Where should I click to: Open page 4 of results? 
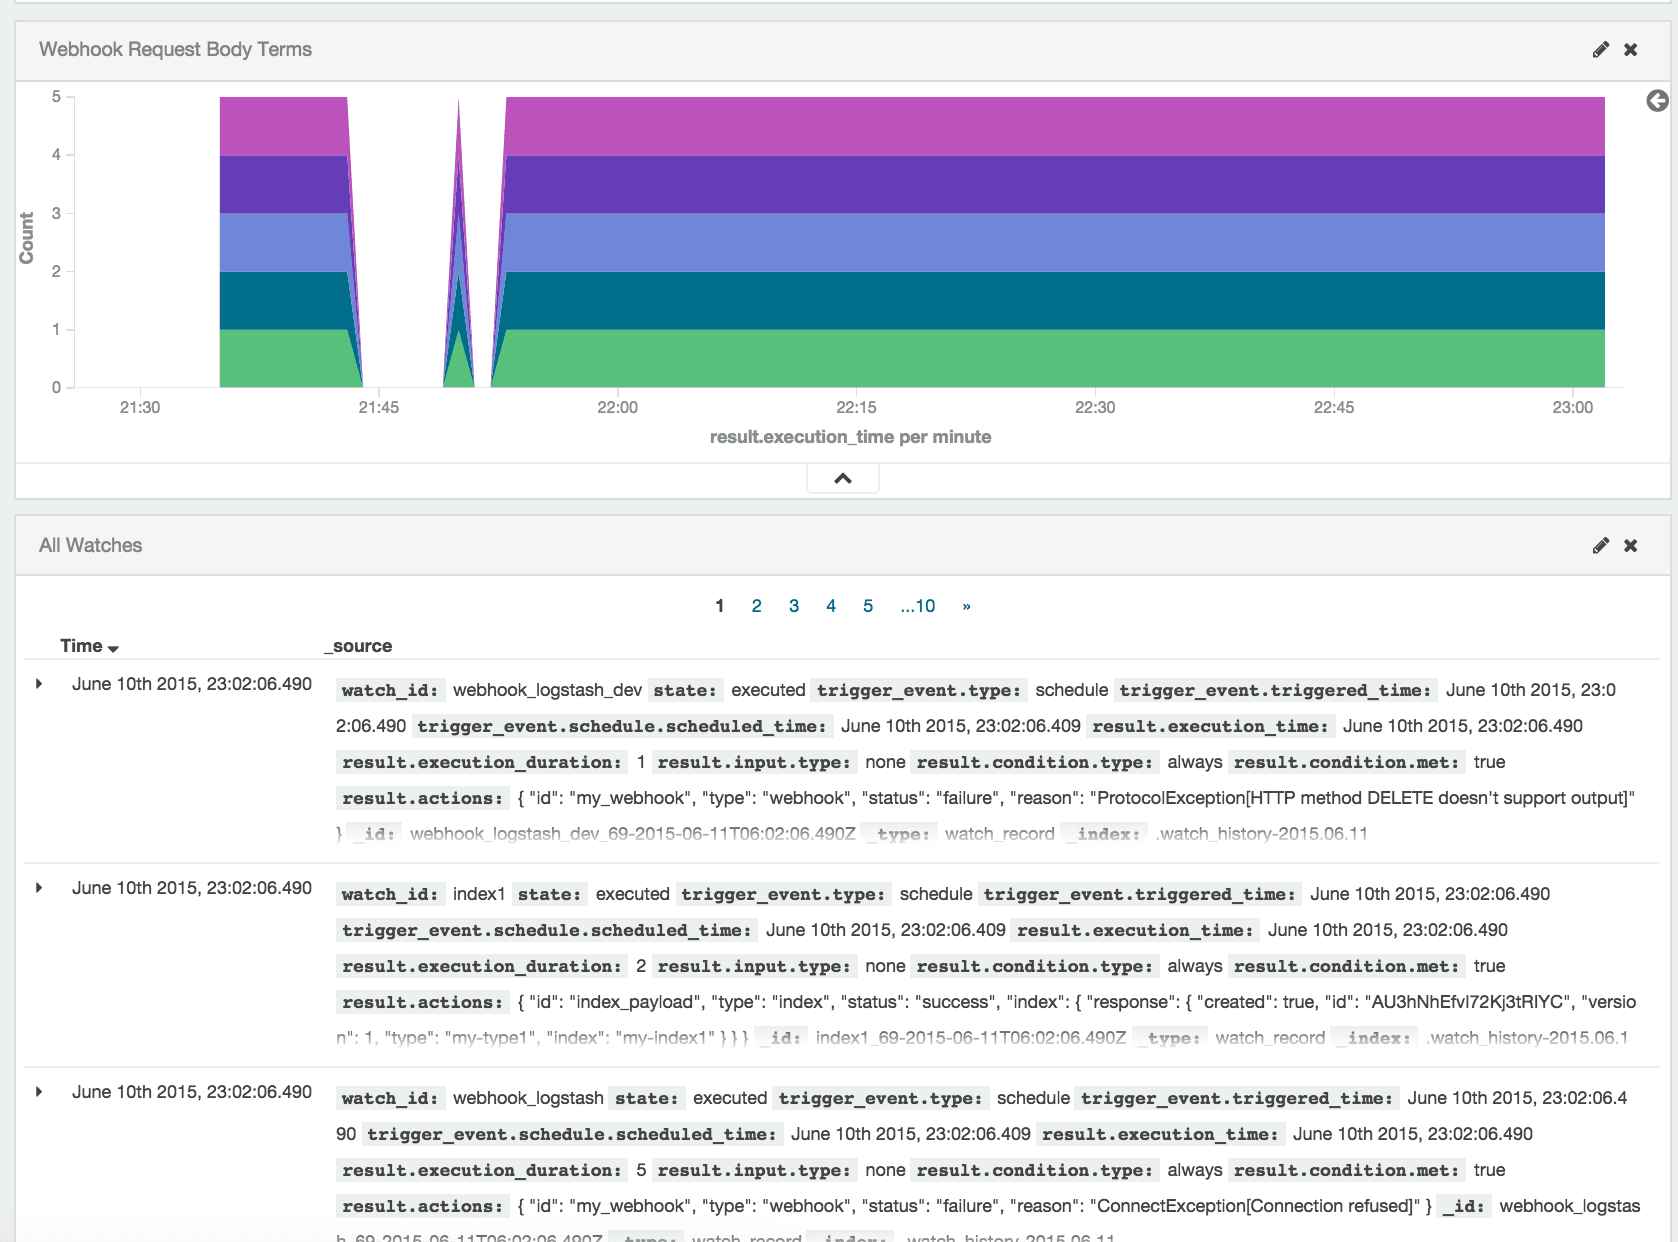click(x=831, y=606)
